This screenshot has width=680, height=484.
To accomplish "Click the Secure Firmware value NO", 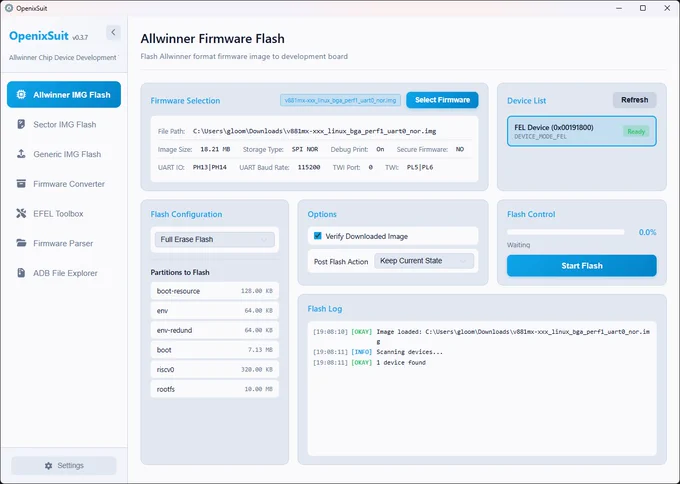I will pos(460,149).
